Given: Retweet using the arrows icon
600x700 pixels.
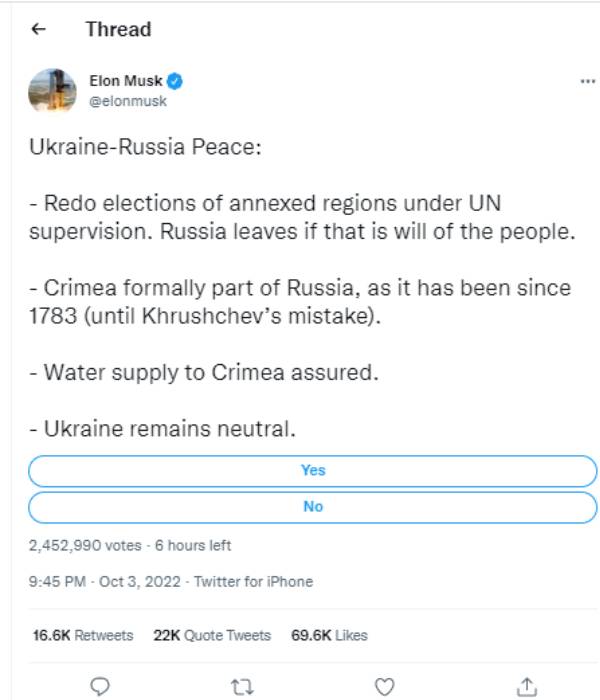Looking at the screenshot, I should click(241, 686).
